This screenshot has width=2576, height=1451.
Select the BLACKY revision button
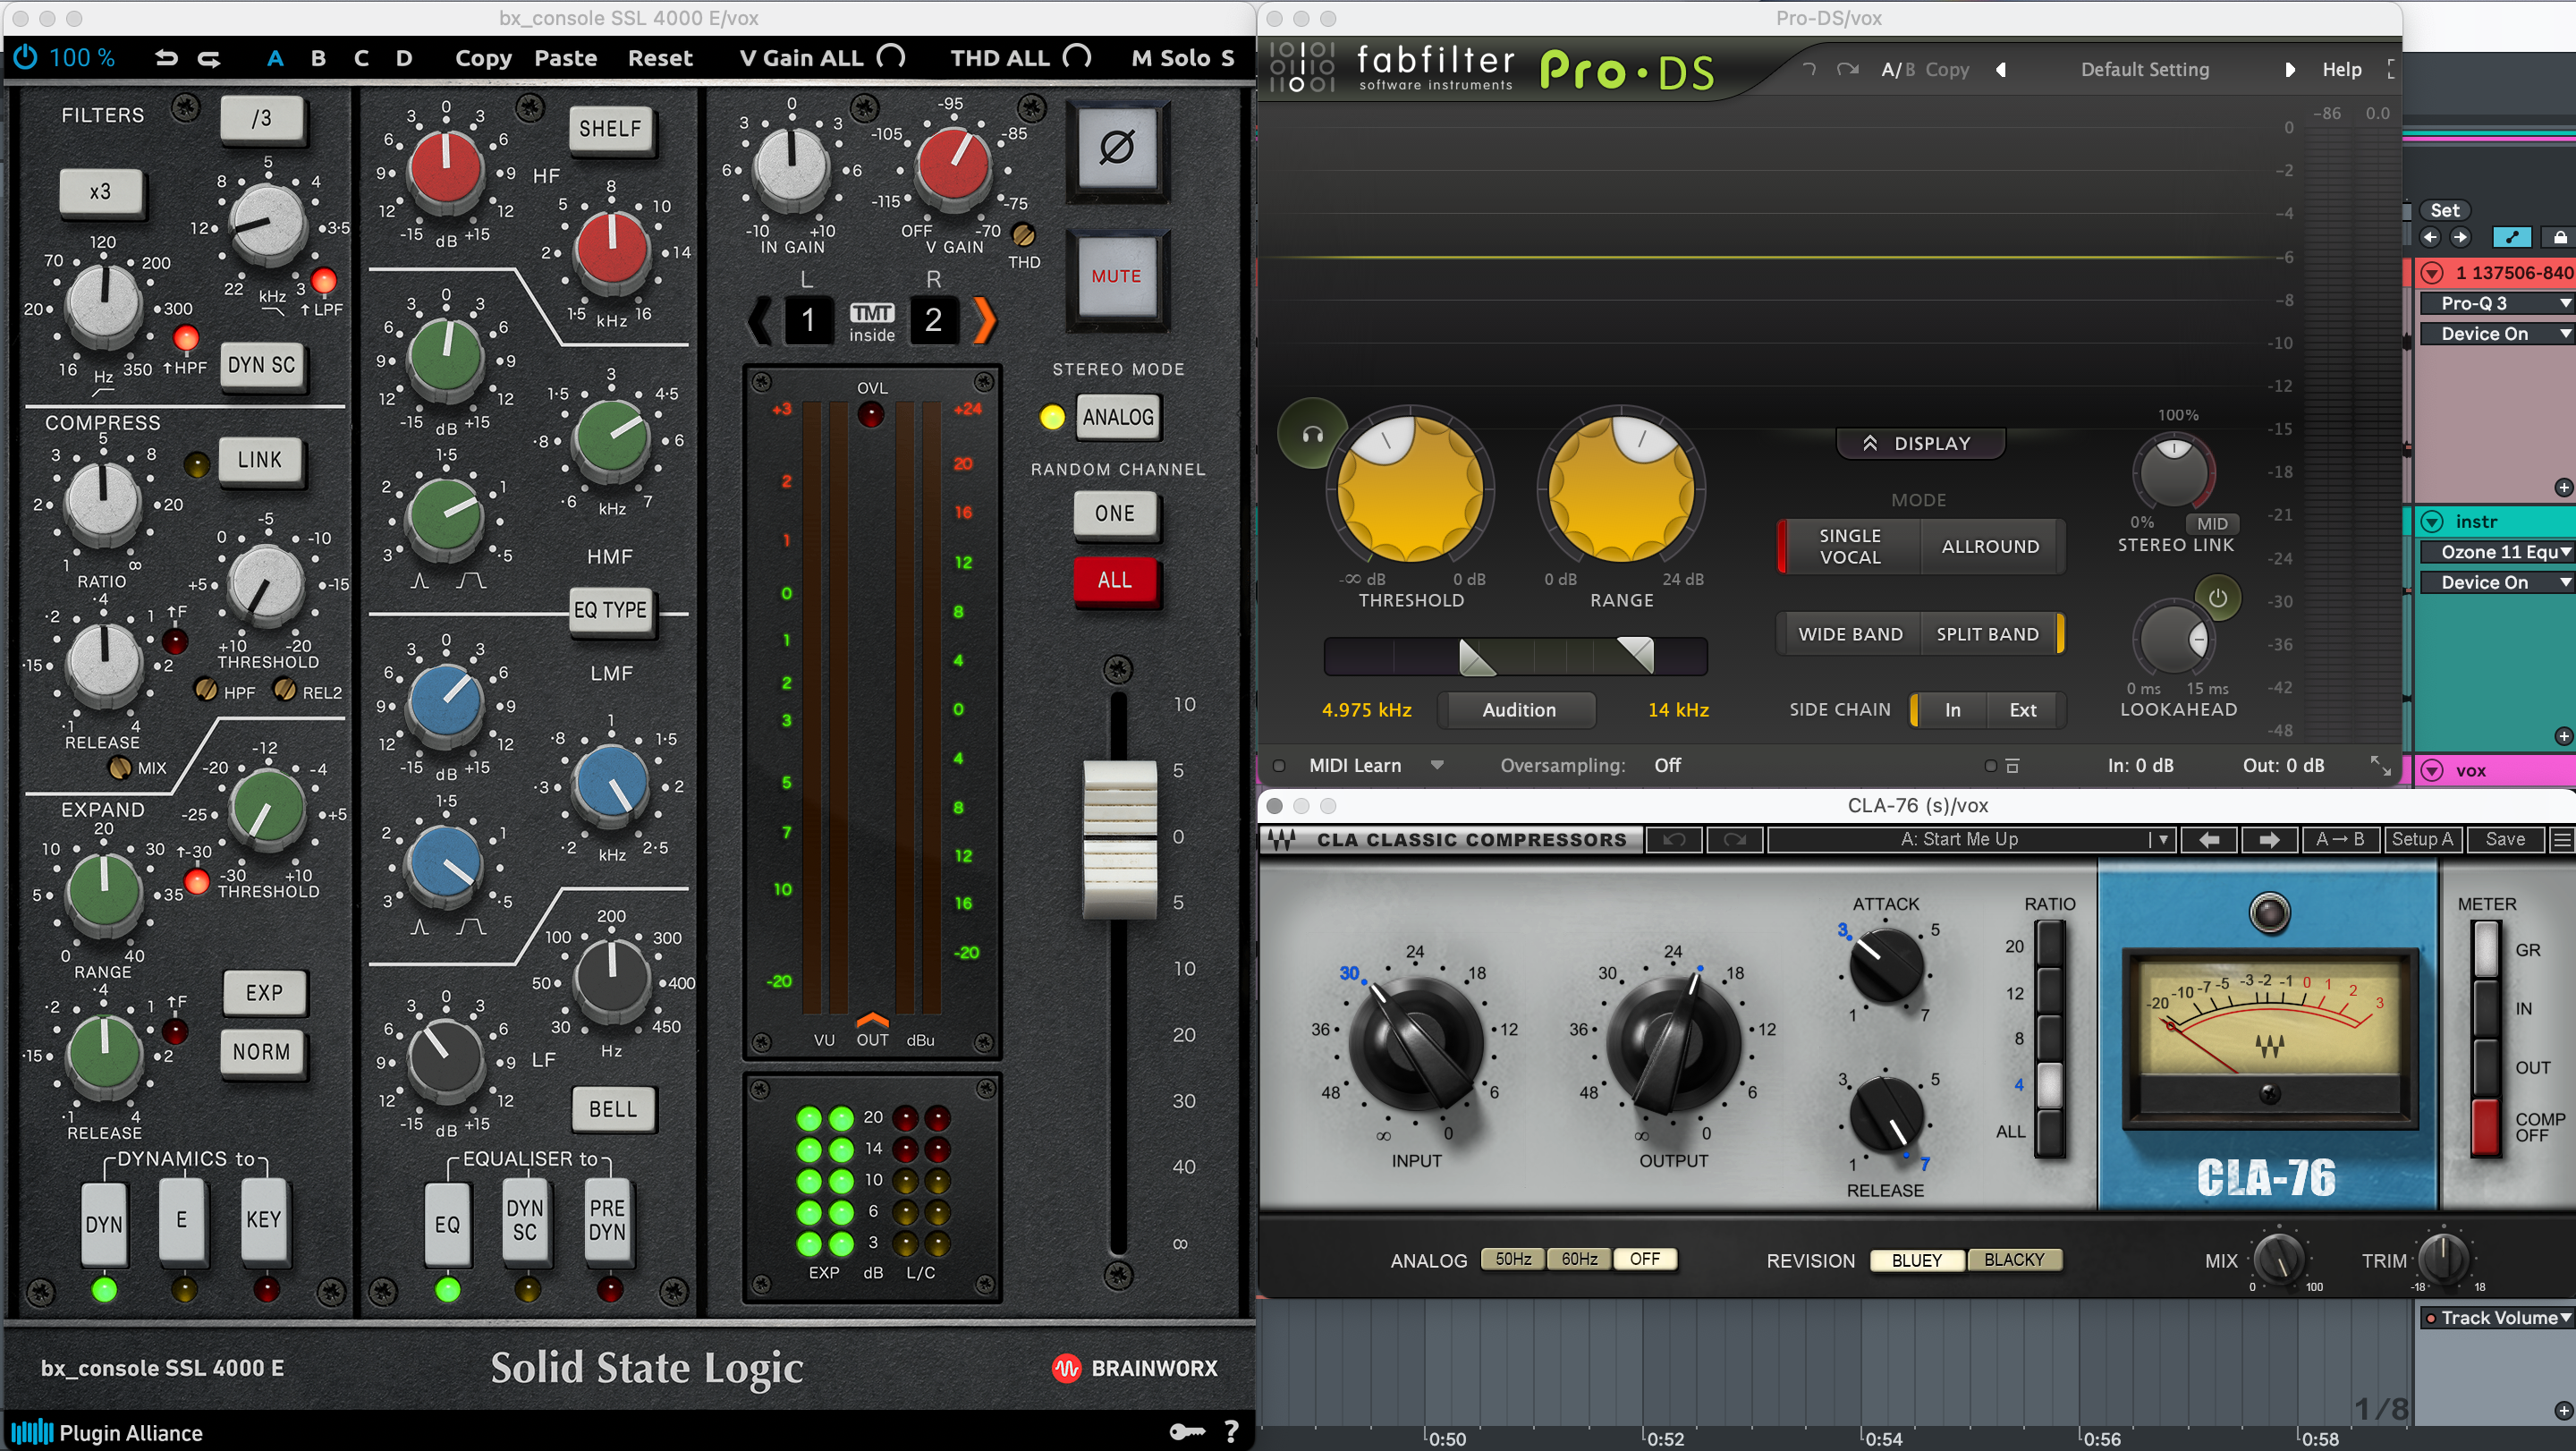[2013, 1260]
